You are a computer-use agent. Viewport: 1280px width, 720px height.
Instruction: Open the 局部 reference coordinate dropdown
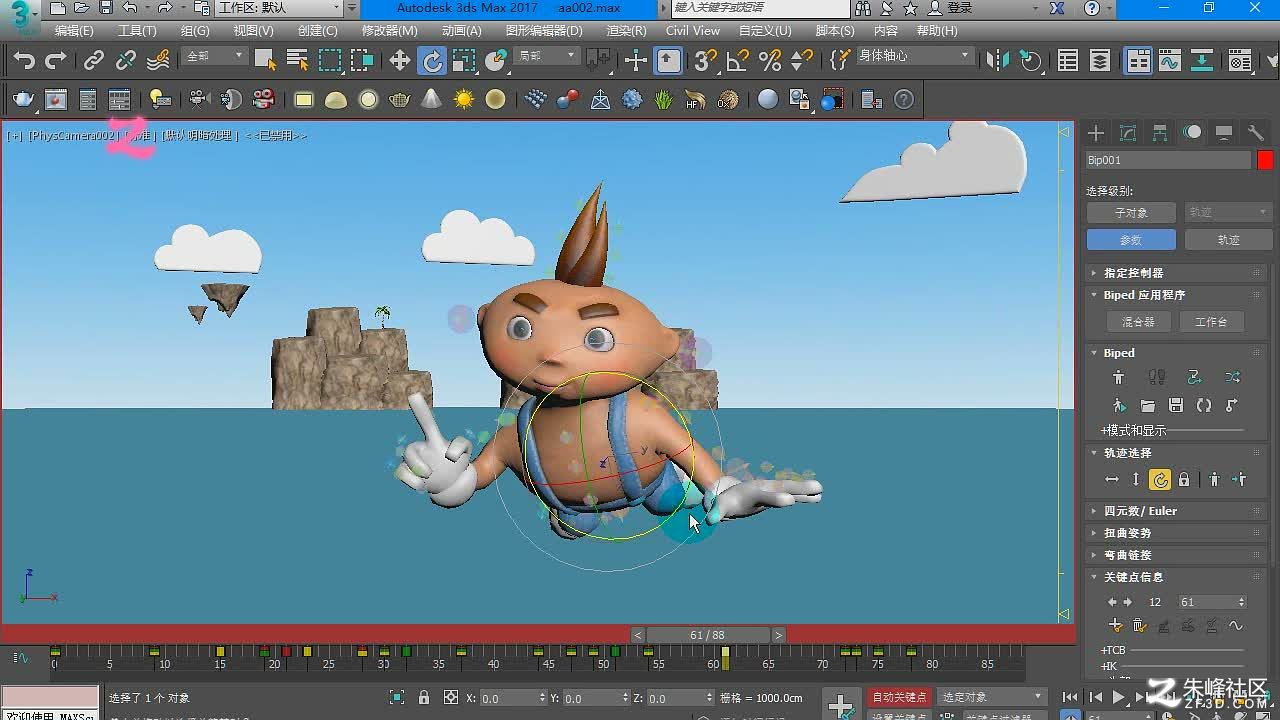pos(547,57)
